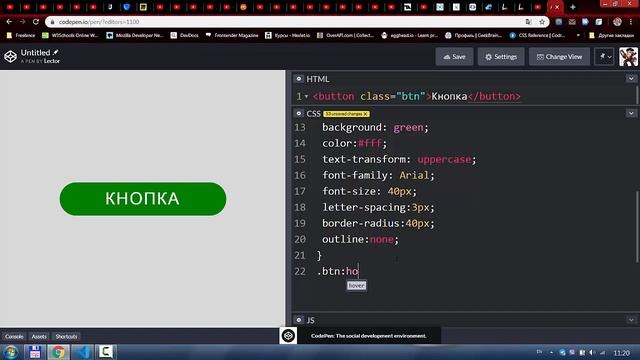Click the CodePen logo in header

(10, 56)
